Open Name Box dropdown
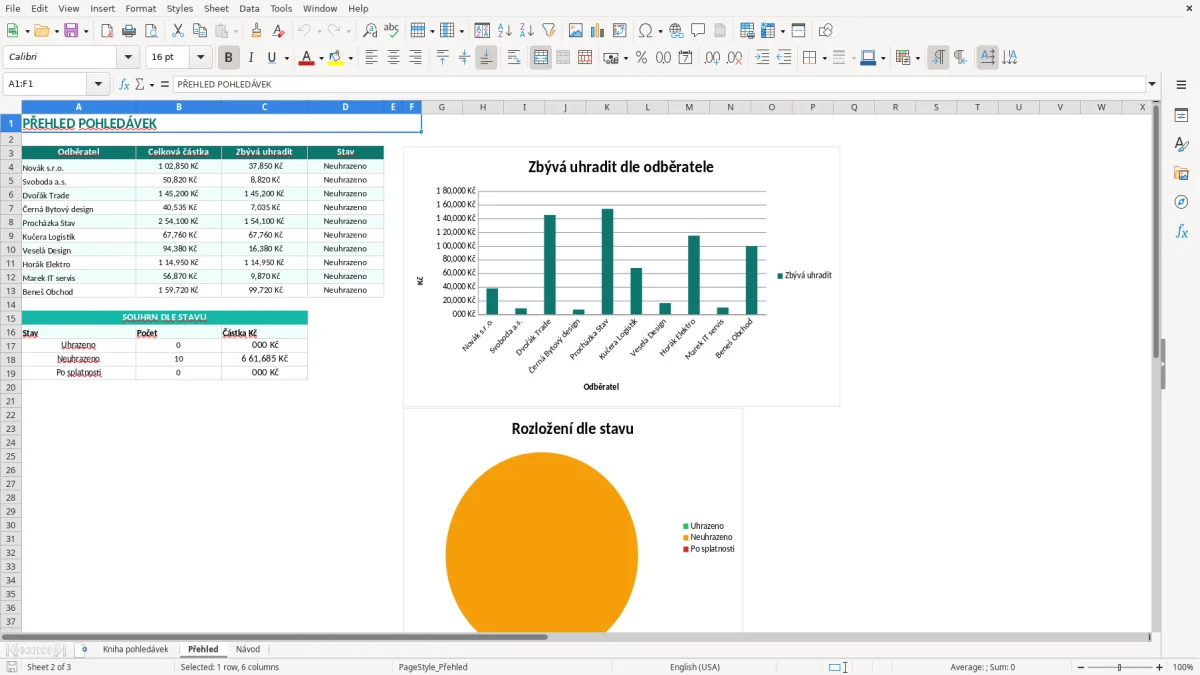The height and width of the screenshot is (675, 1200). tap(98, 84)
